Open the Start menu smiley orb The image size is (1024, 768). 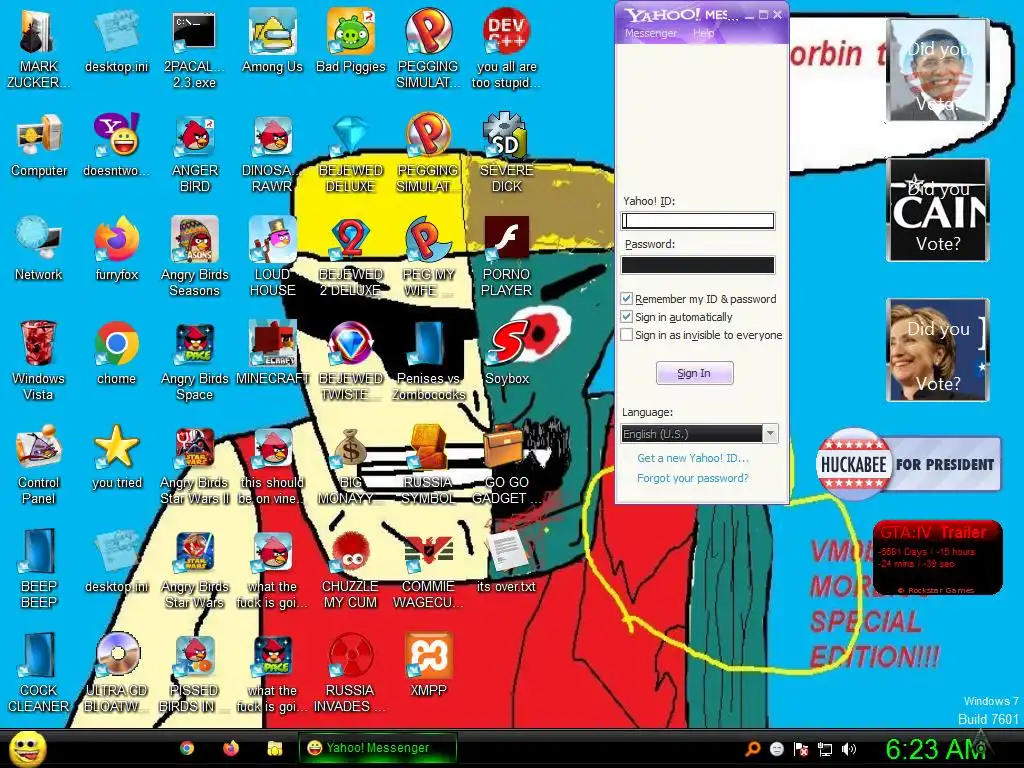27,749
